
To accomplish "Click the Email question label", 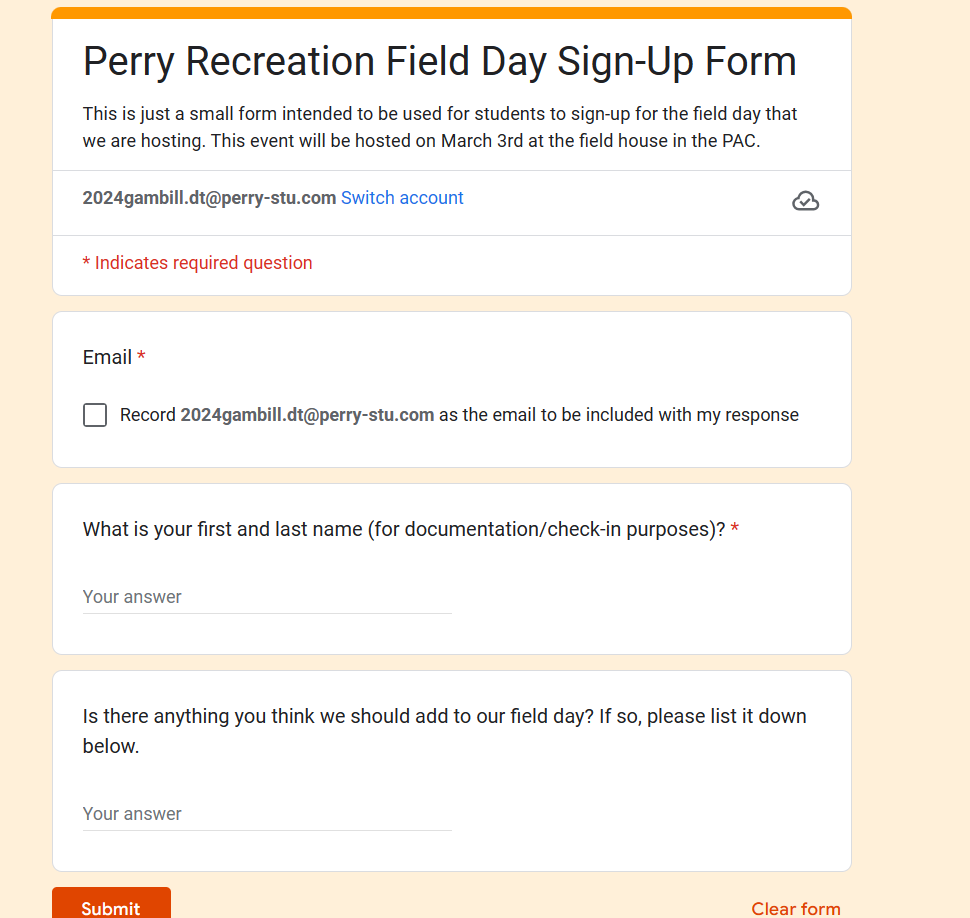I will pos(107,357).
